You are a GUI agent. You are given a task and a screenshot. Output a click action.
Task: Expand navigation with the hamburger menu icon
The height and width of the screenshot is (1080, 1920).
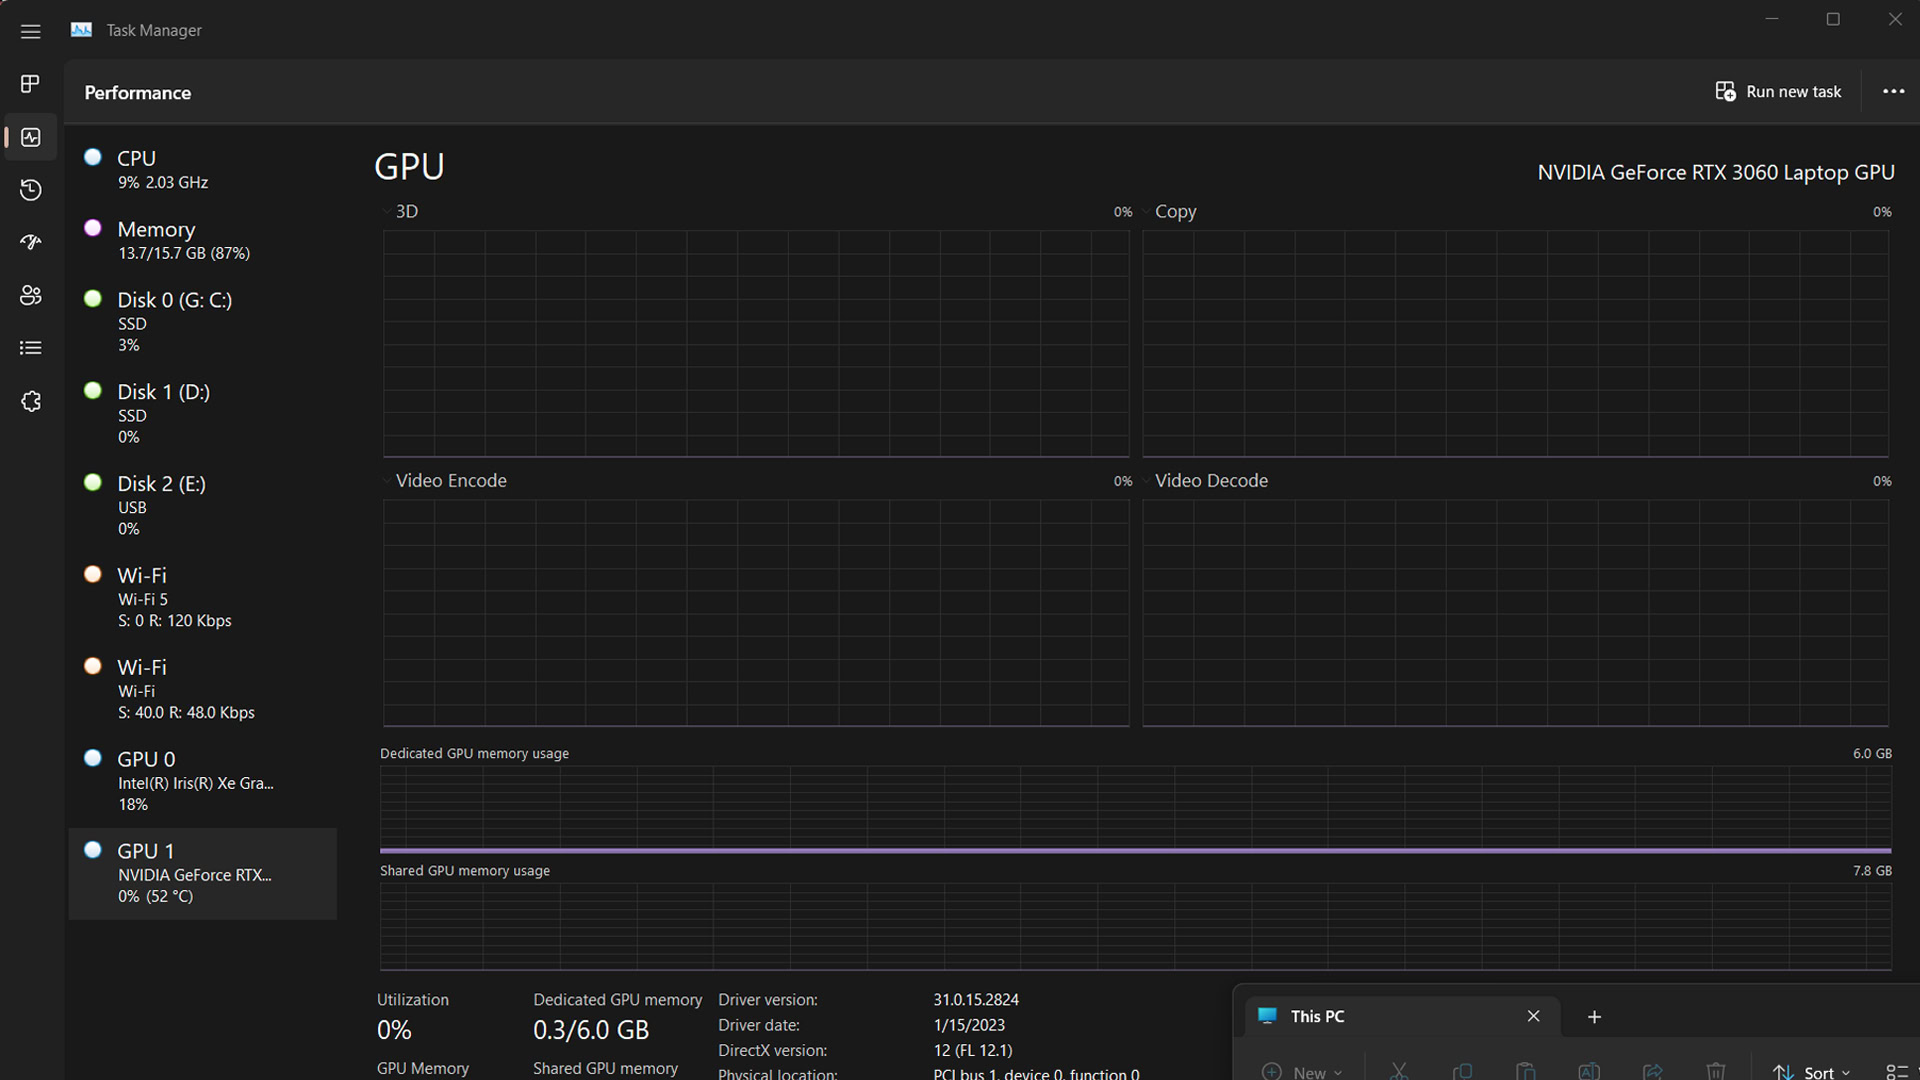[30, 31]
